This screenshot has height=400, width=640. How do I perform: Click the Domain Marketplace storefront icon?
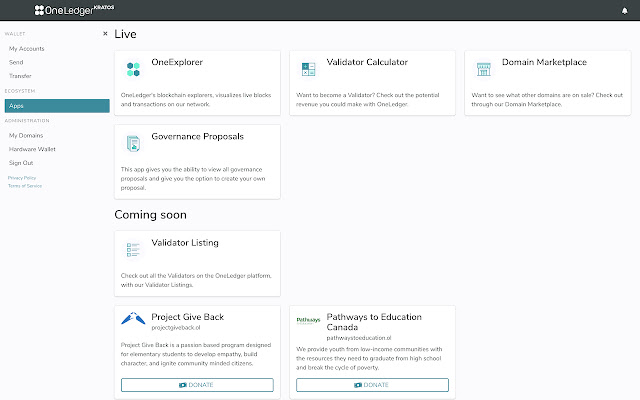(484, 69)
